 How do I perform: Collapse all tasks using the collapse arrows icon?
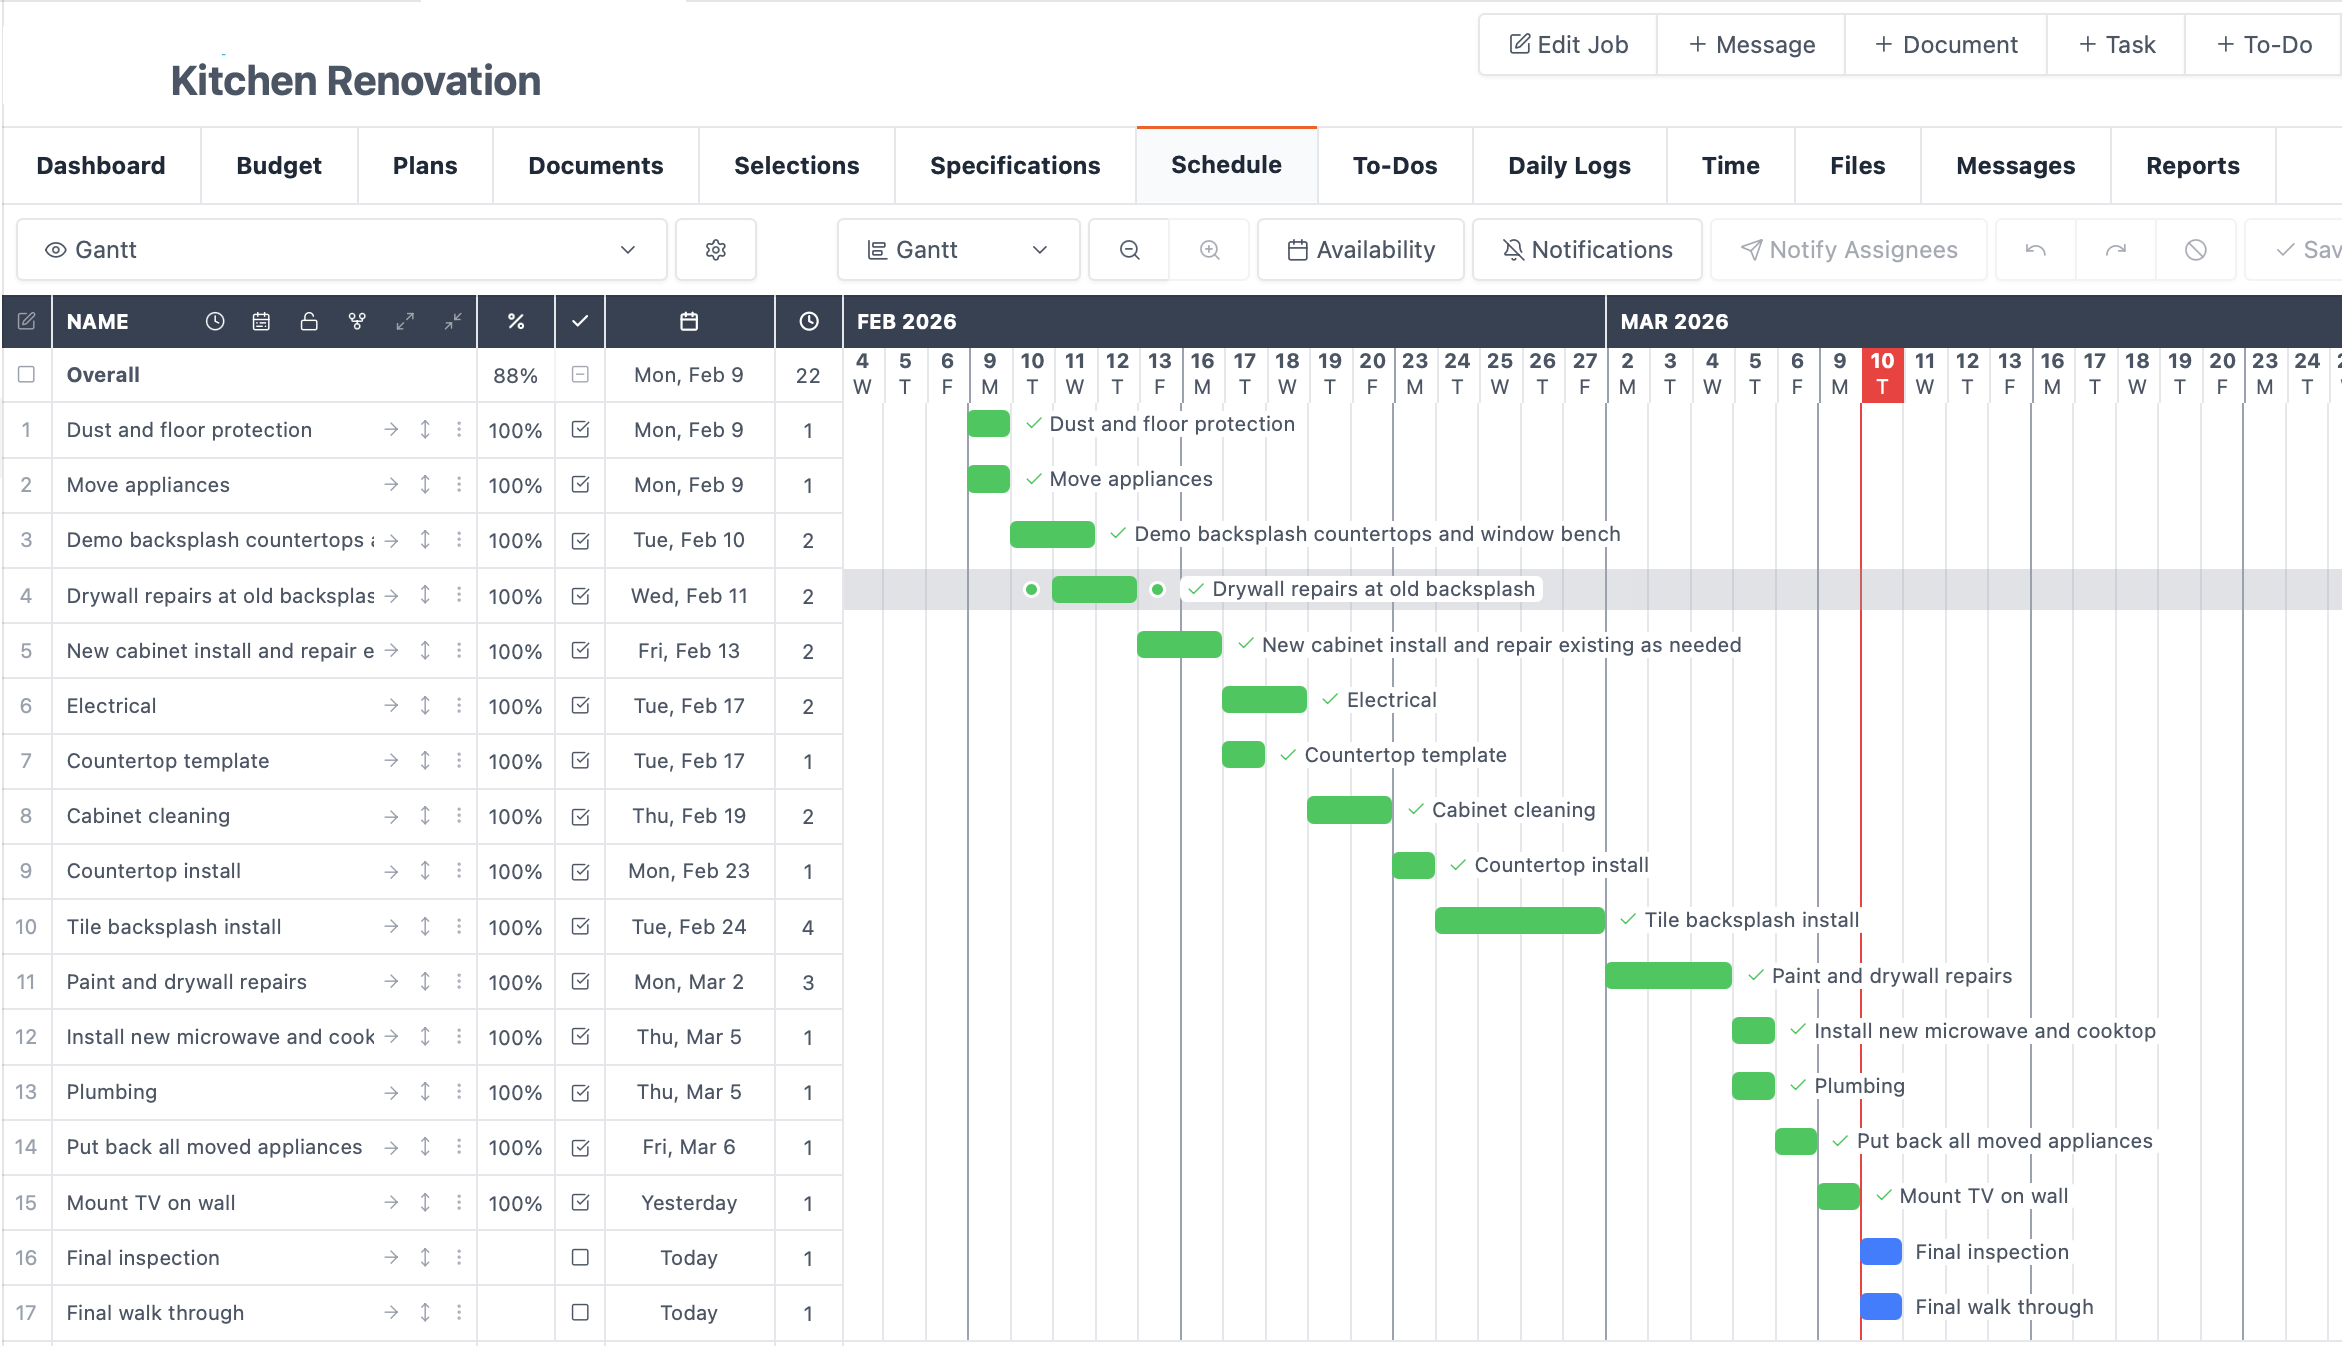point(453,321)
